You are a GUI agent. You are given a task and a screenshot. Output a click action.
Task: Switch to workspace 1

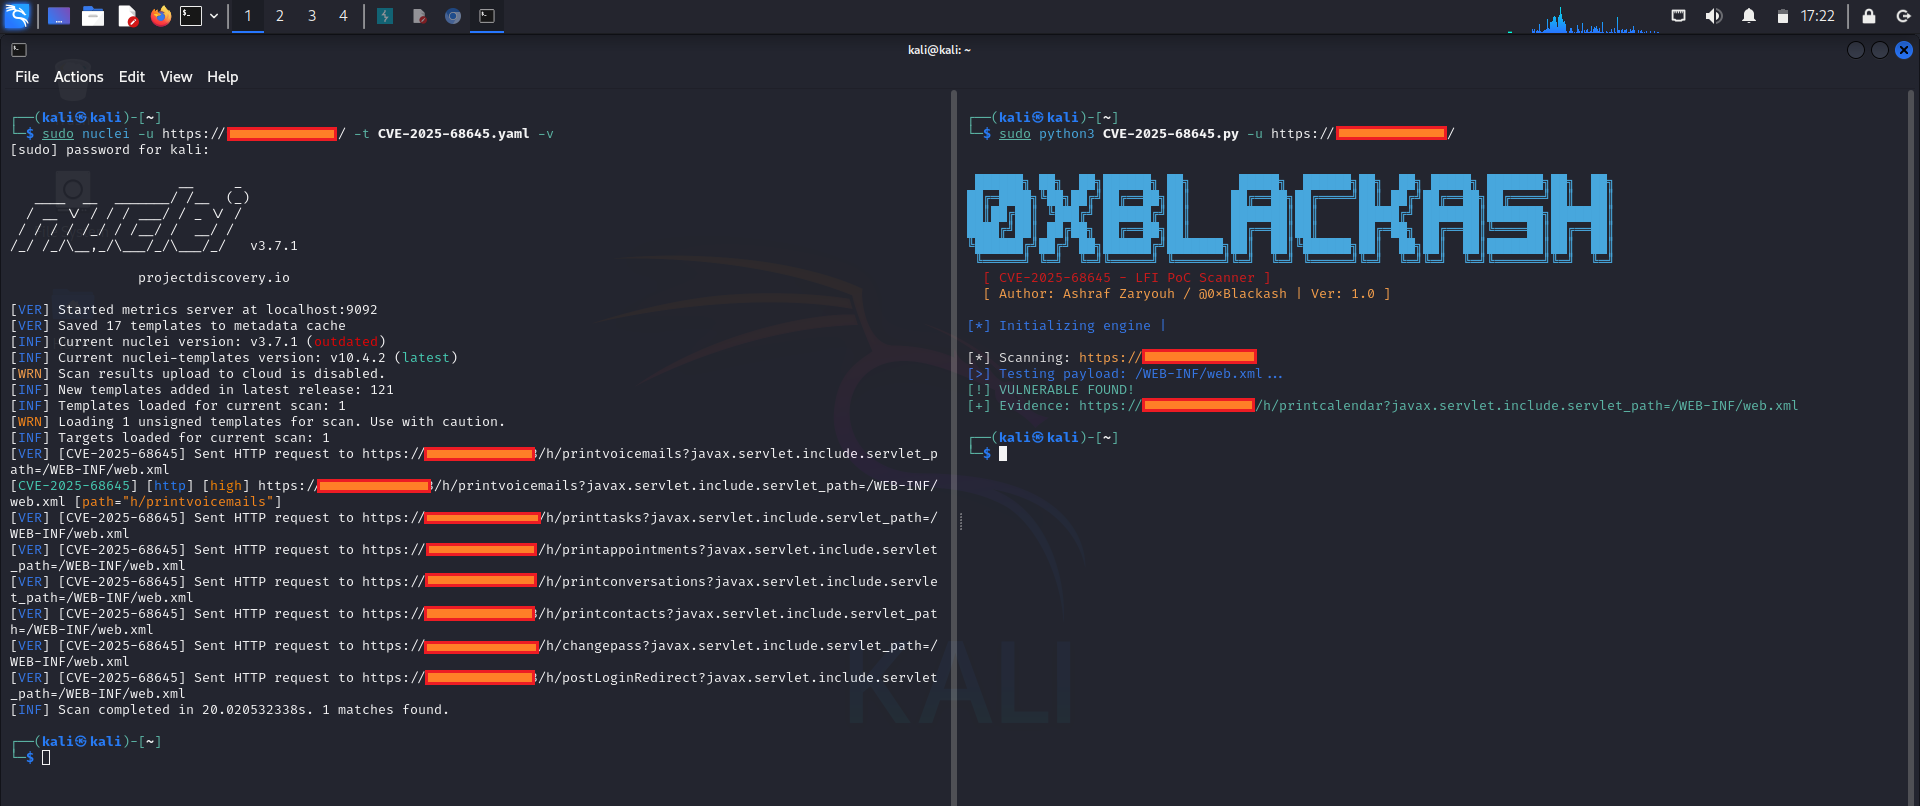248,16
